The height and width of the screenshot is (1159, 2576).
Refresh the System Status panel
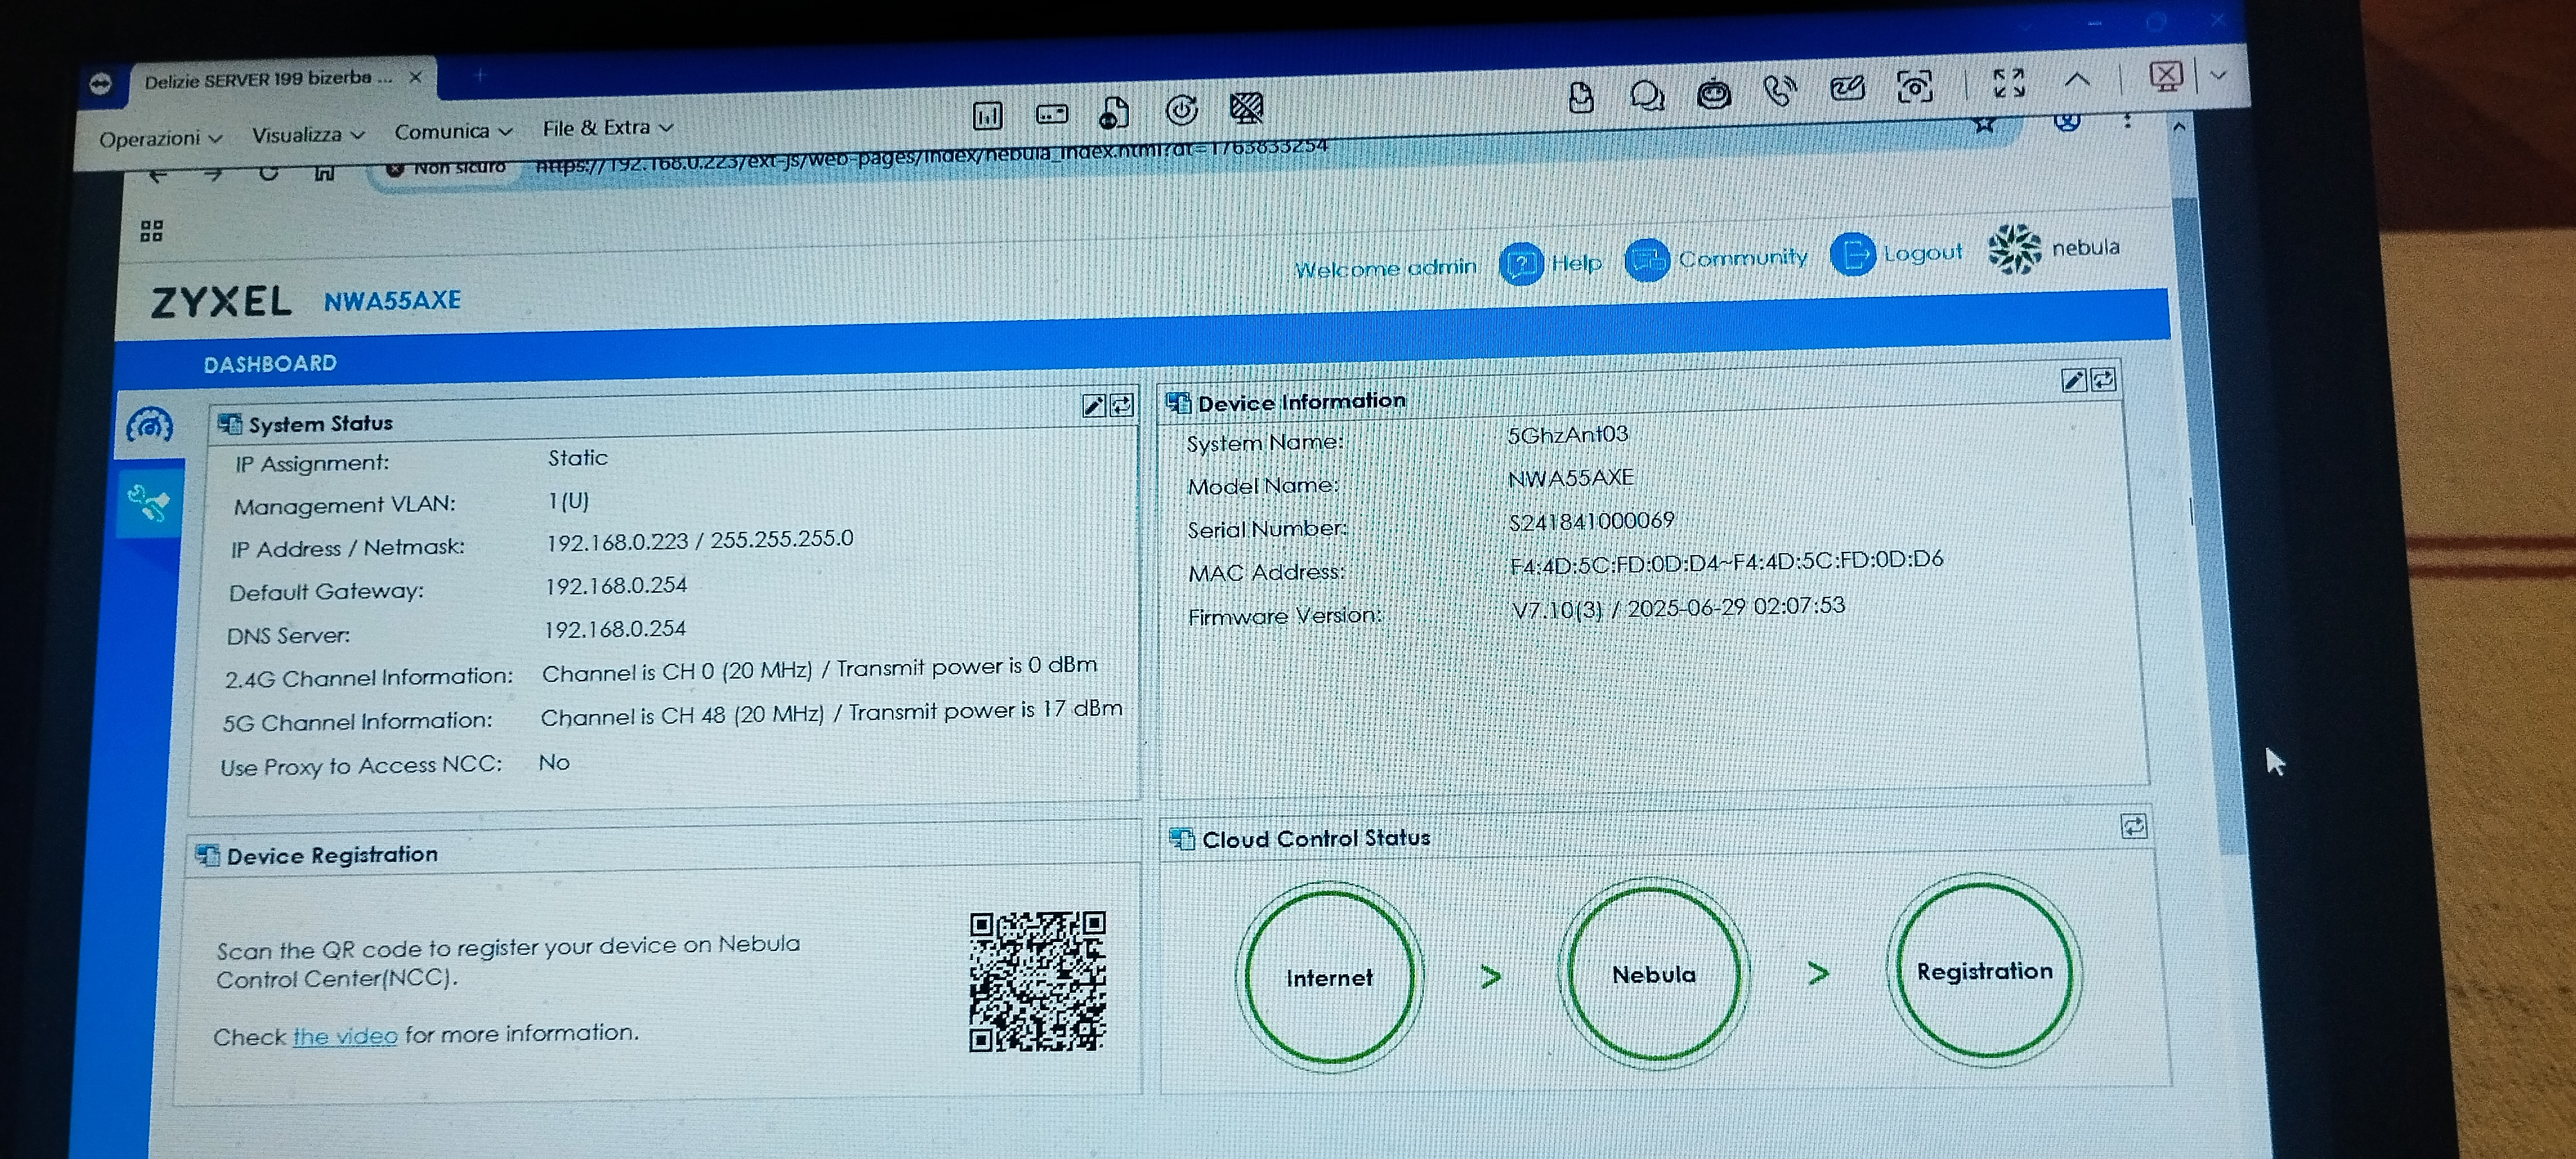[1122, 404]
